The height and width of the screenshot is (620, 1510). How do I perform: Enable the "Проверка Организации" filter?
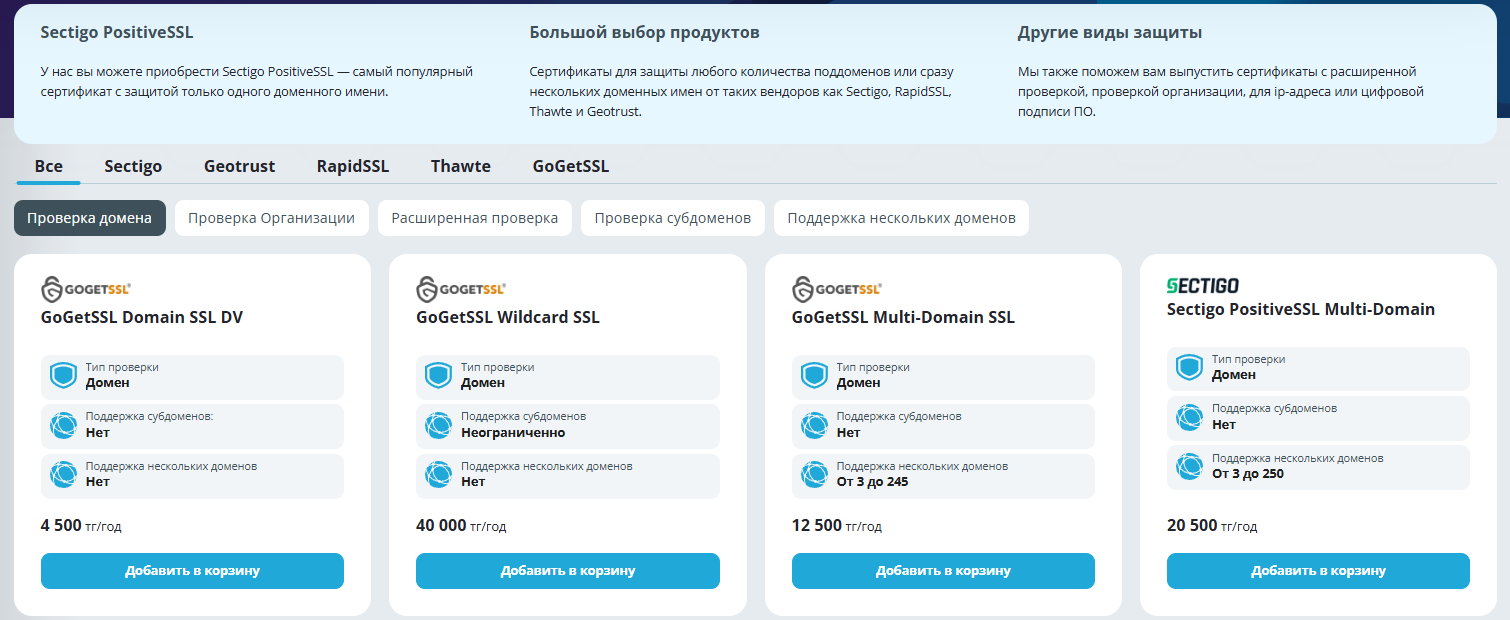pos(271,218)
